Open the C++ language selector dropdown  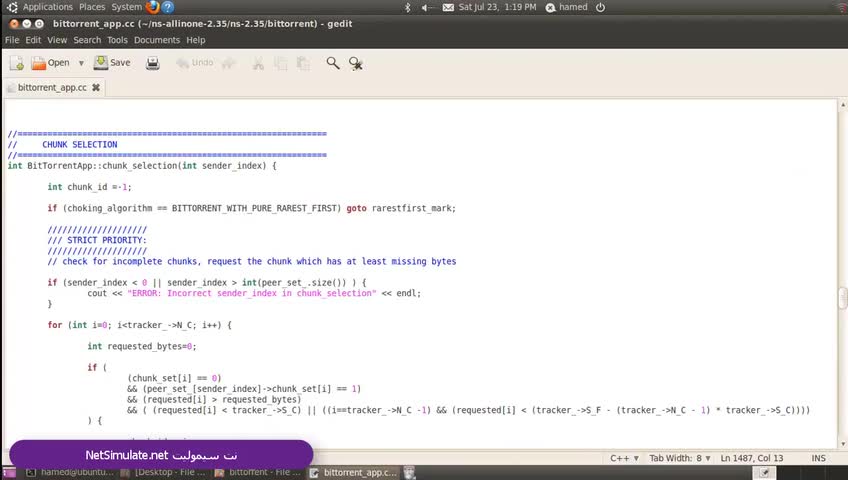point(624,458)
